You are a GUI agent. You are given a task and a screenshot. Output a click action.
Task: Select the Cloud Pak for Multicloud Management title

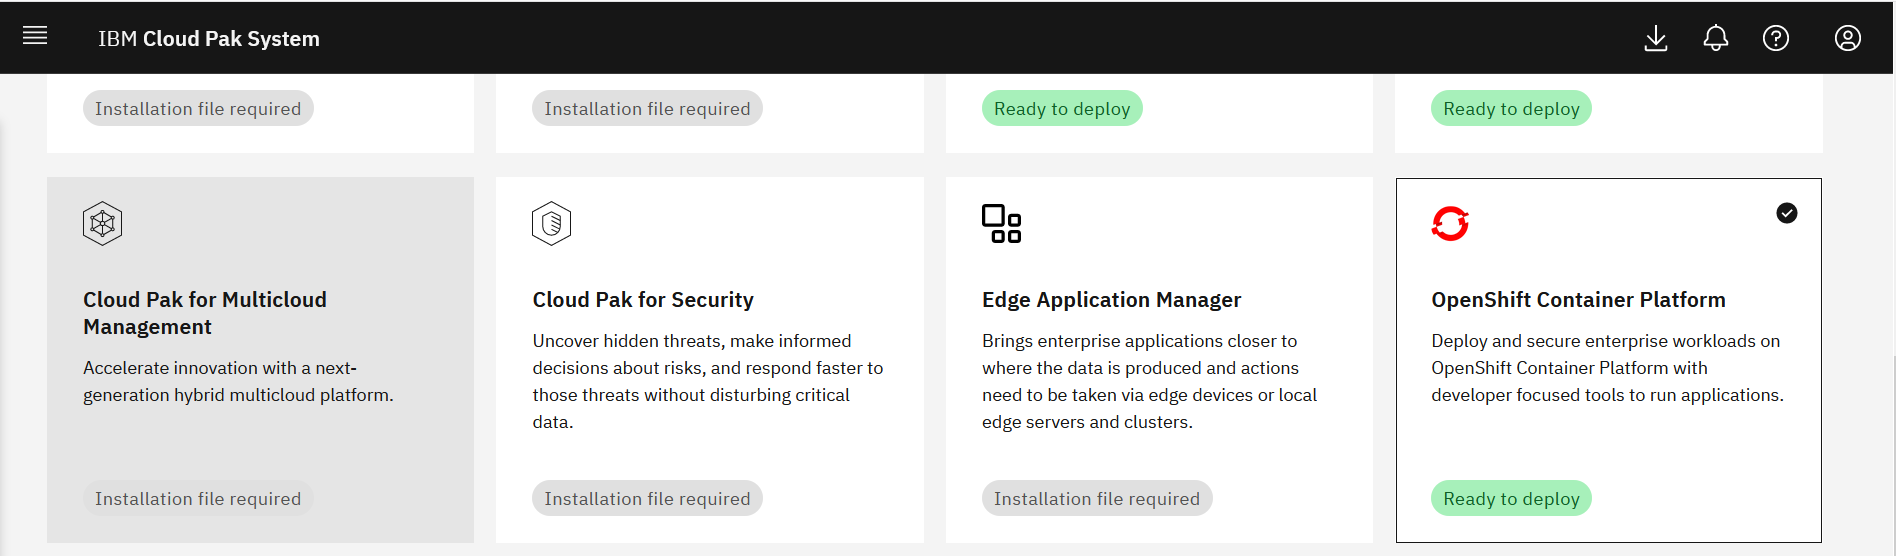(x=205, y=313)
